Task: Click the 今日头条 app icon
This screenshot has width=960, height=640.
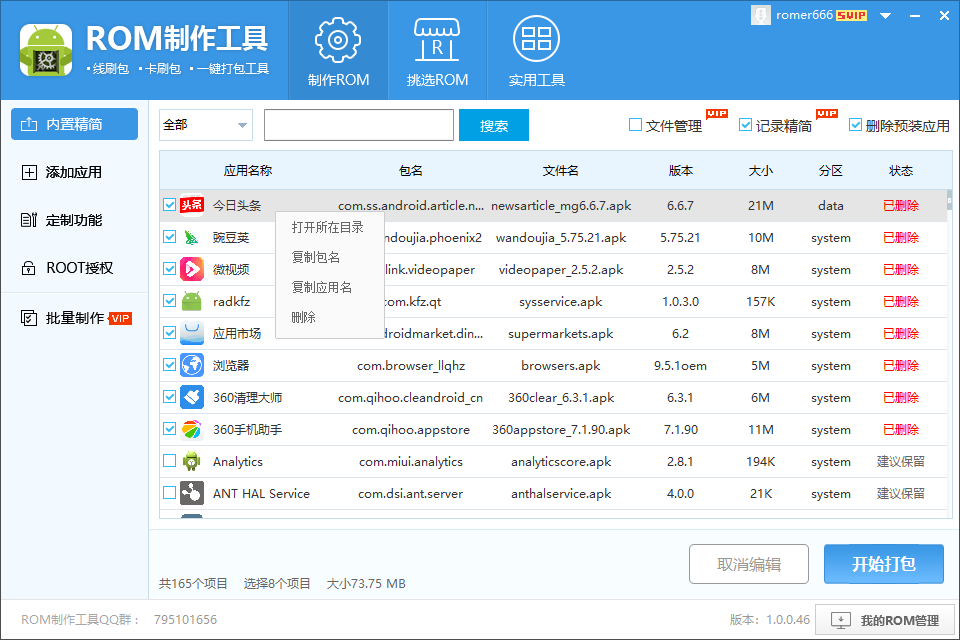Action: coord(192,206)
